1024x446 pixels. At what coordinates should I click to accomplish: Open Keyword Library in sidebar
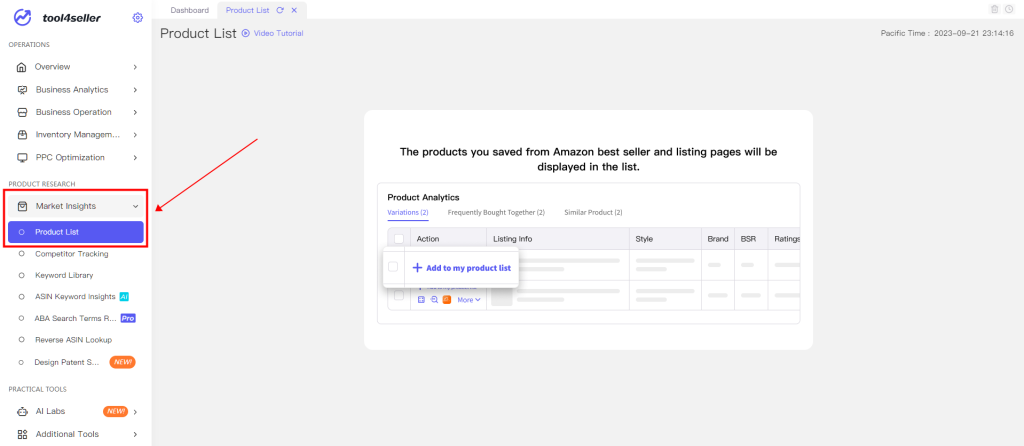(x=64, y=276)
